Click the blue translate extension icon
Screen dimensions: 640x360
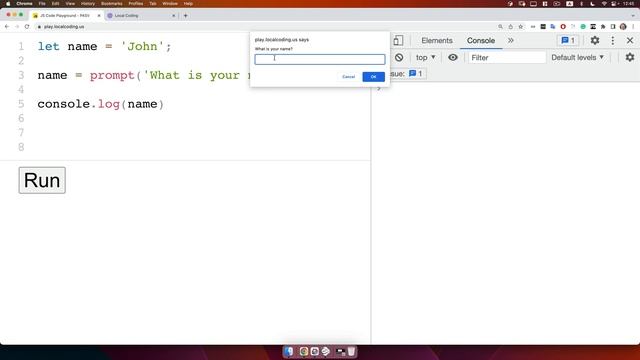[x=553, y=27]
